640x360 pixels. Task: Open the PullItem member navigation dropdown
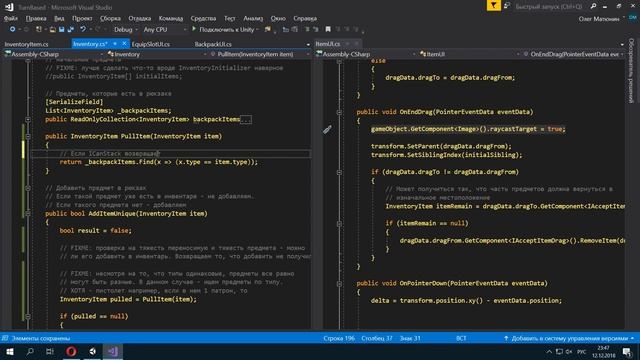pyautogui.click(x=260, y=54)
